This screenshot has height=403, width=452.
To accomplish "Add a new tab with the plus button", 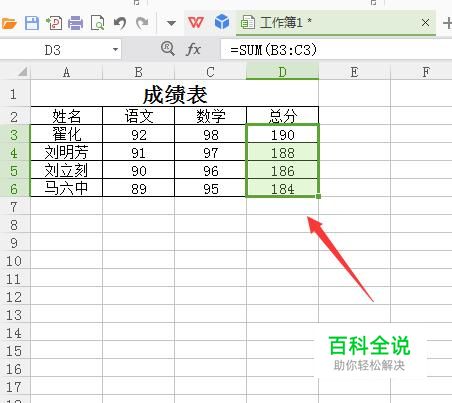I will pyautogui.click(x=447, y=23).
